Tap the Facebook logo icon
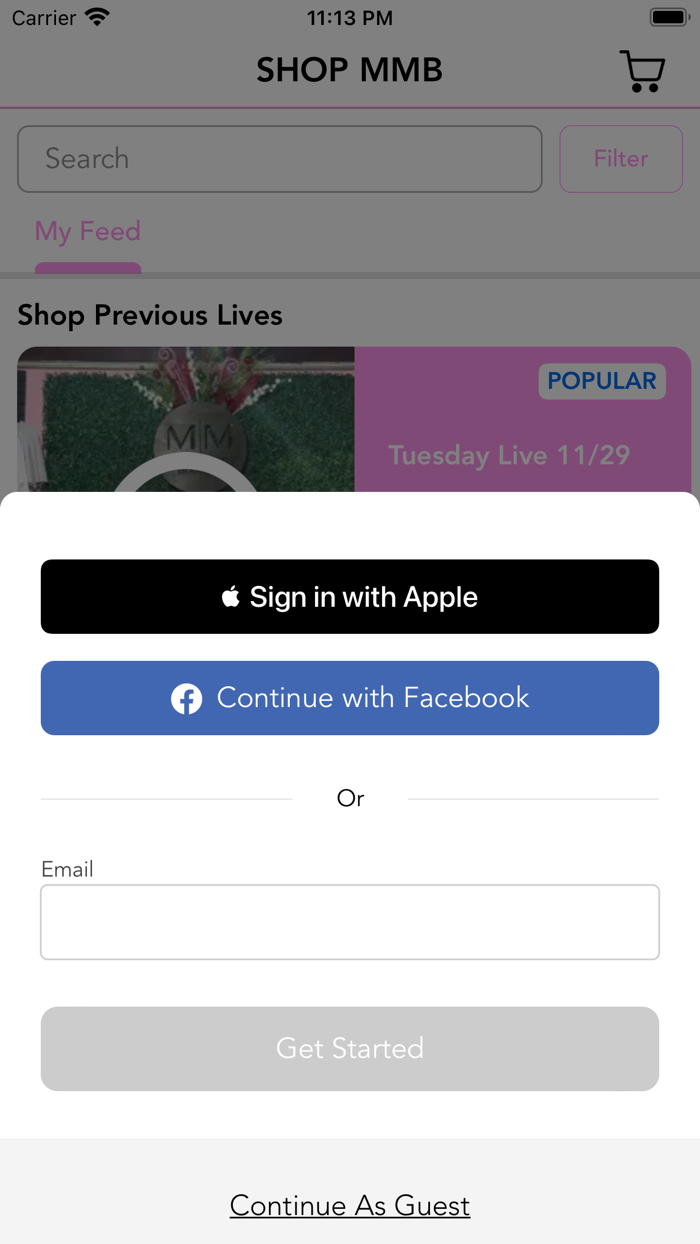Image resolution: width=700 pixels, height=1244 pixels. (x=186, y=698)
